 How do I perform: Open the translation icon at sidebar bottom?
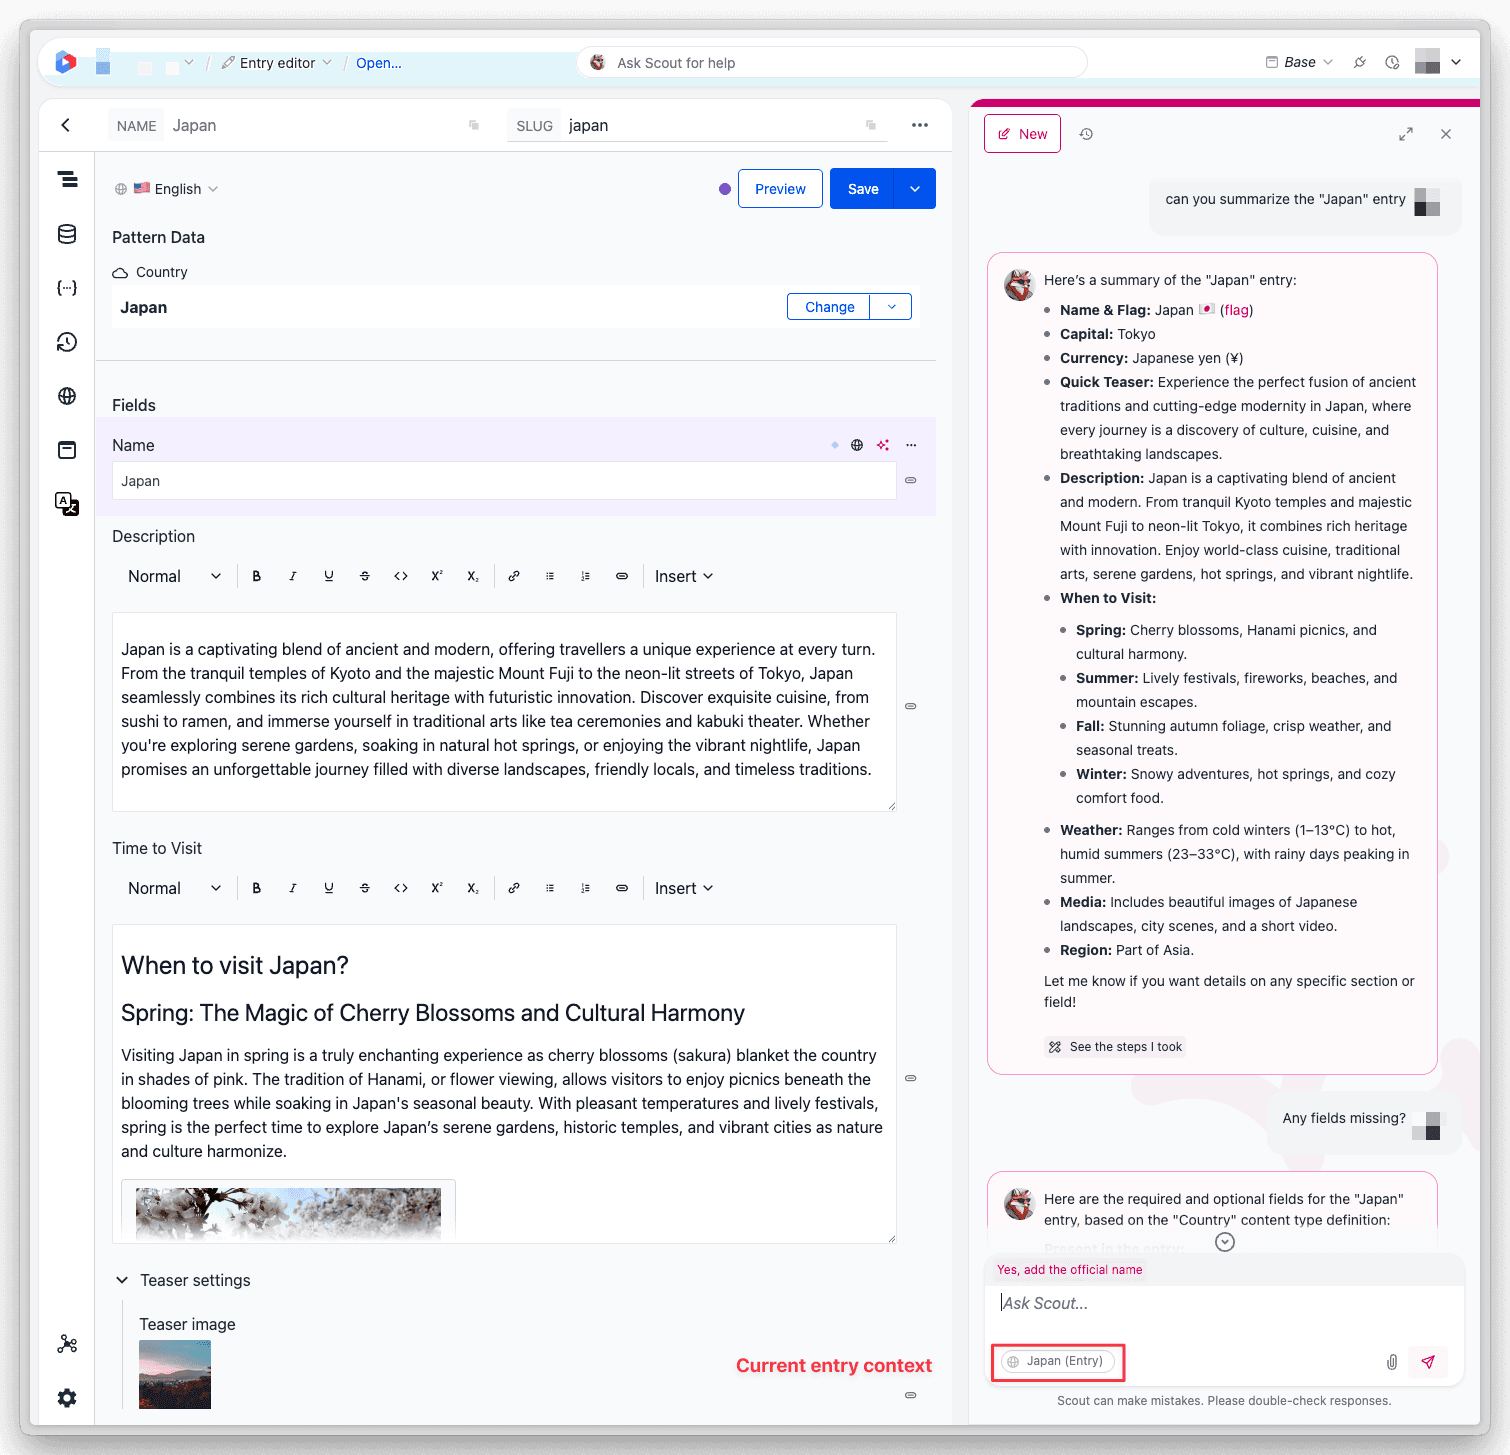tap(67, 504)
